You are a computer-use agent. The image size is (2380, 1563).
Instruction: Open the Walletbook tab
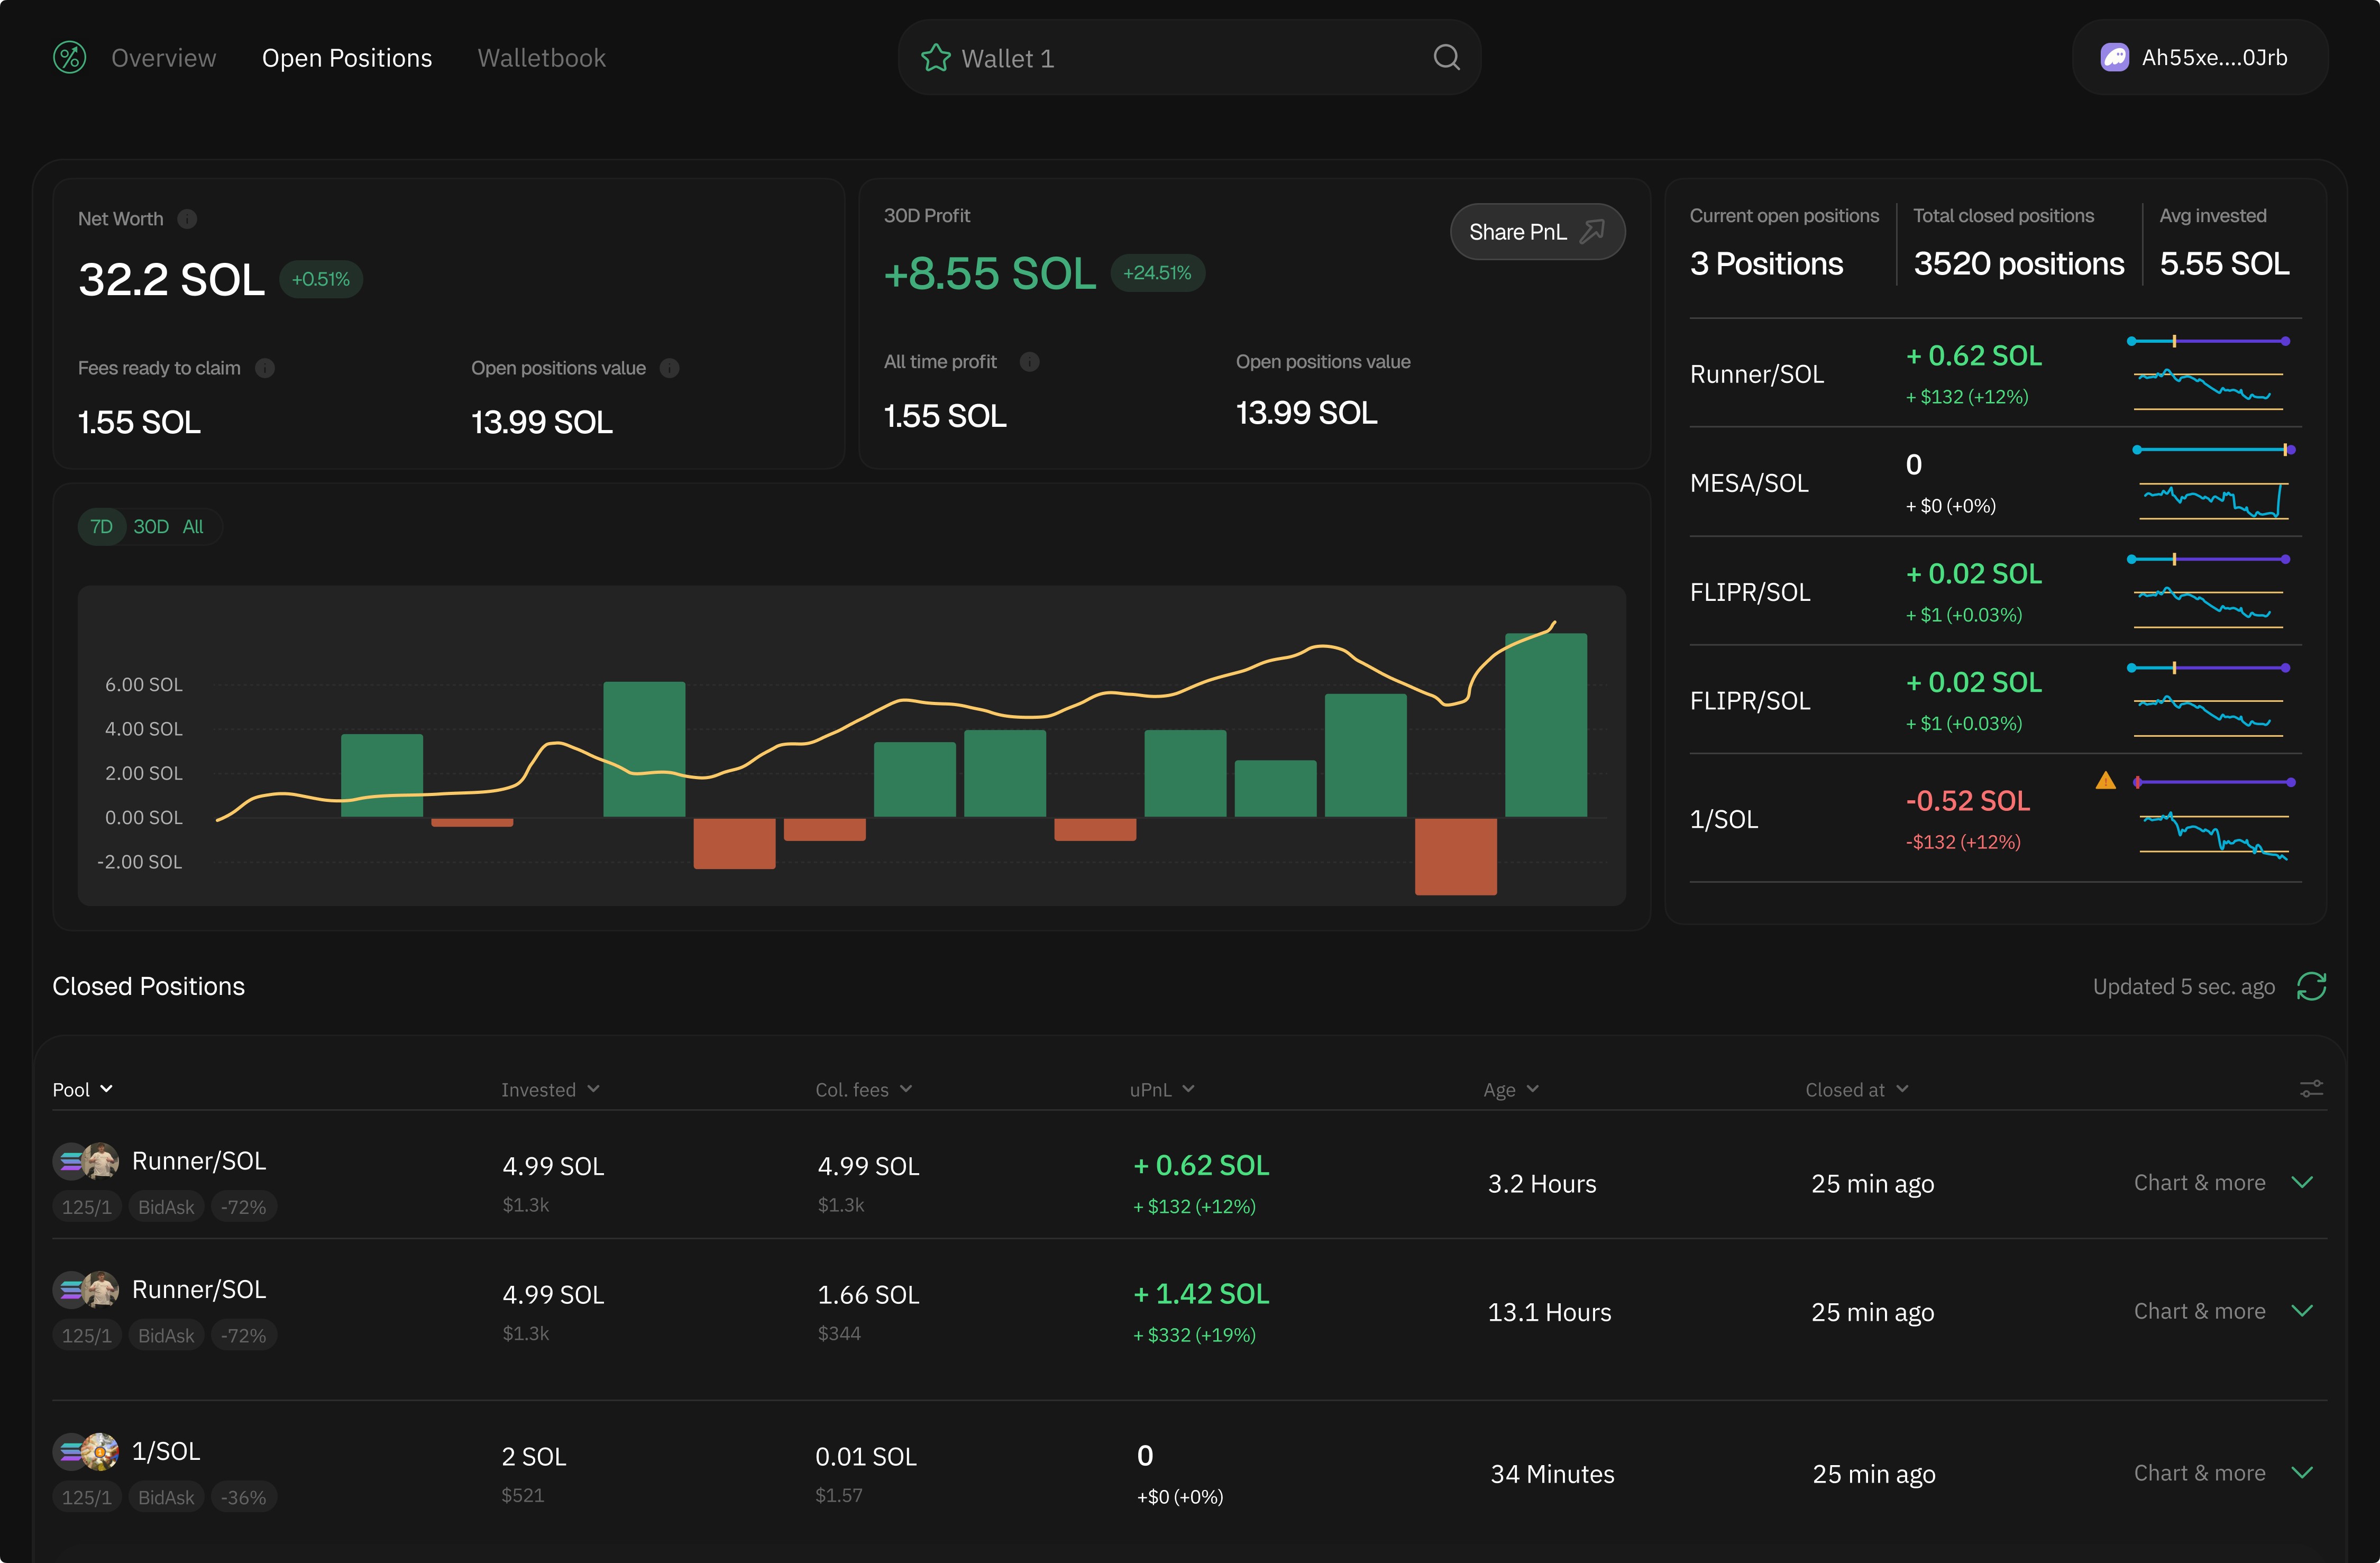coord(541,58)
